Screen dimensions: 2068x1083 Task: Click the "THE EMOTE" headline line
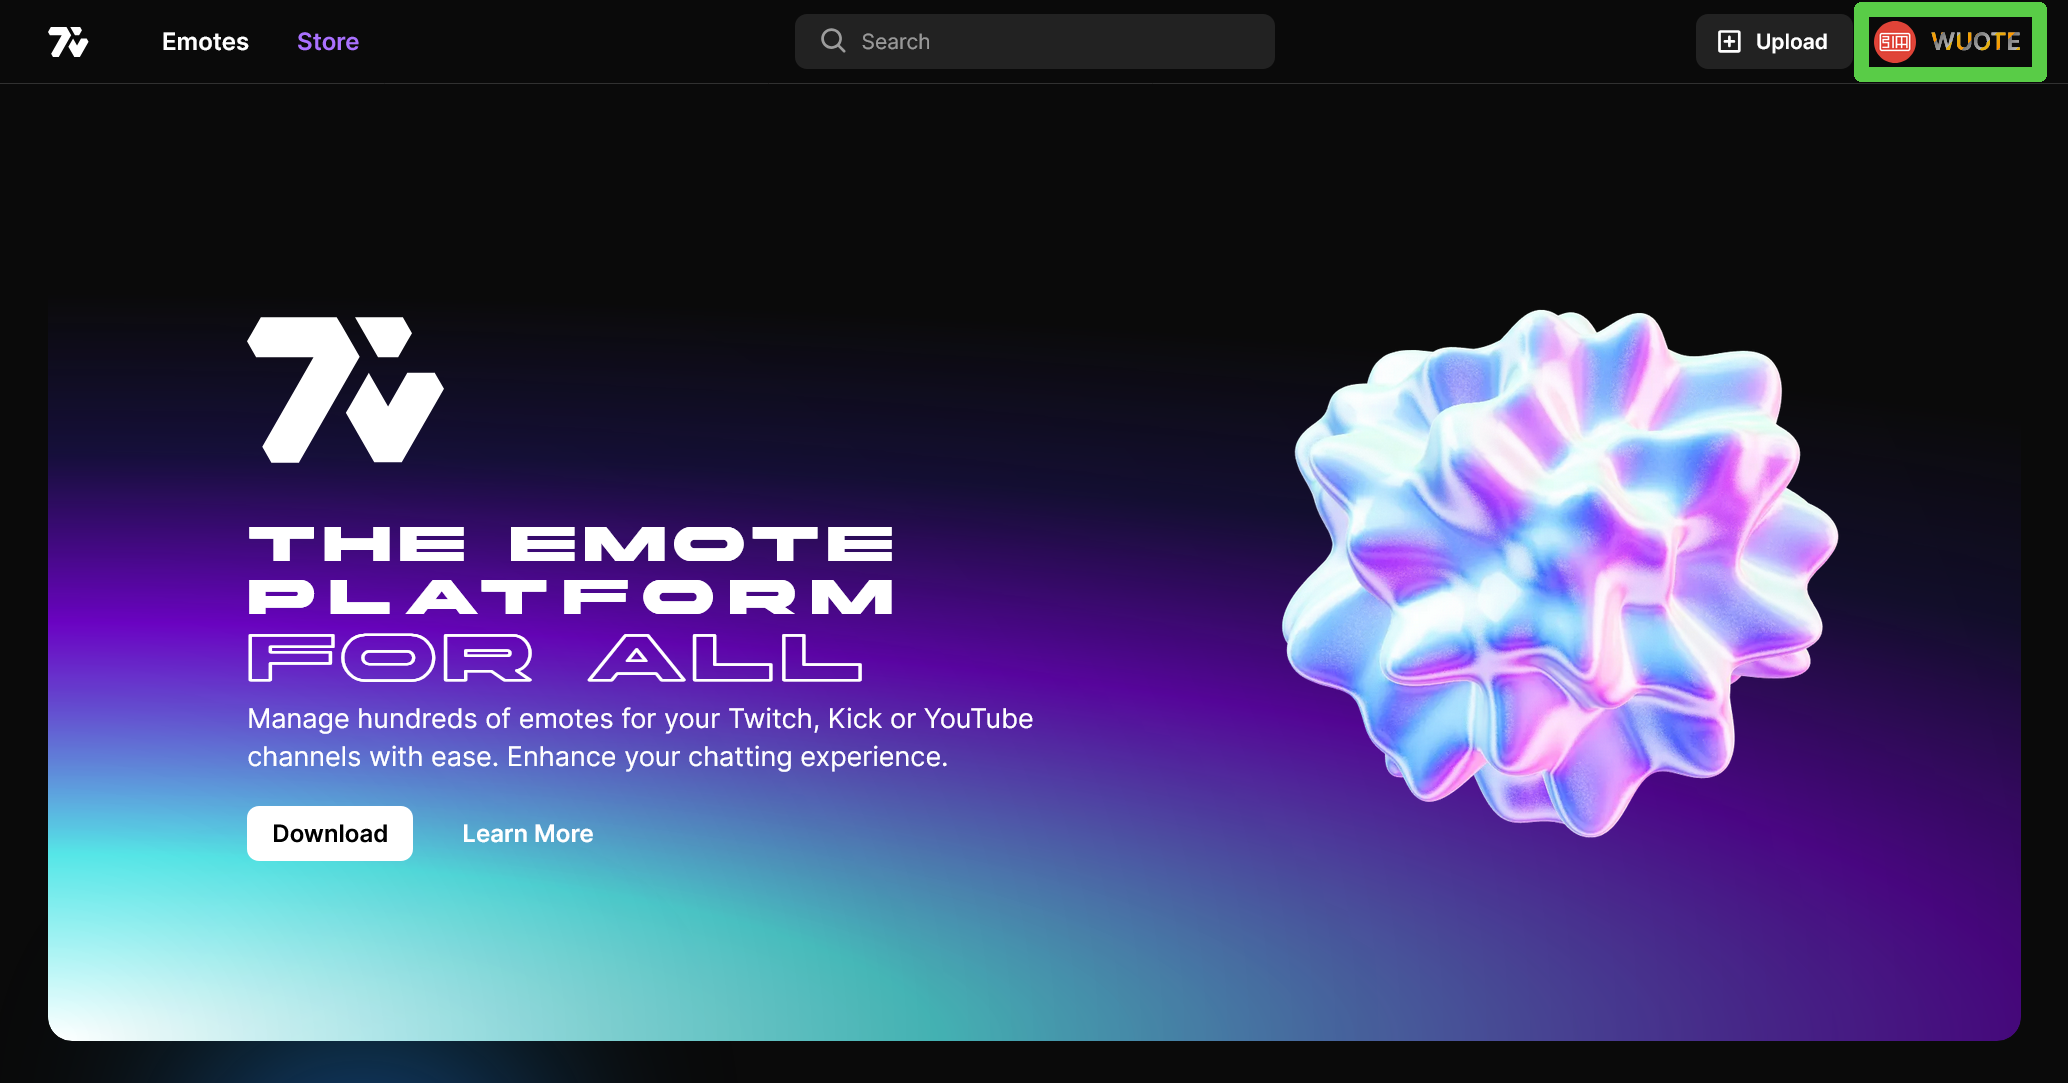pos(570,545)
